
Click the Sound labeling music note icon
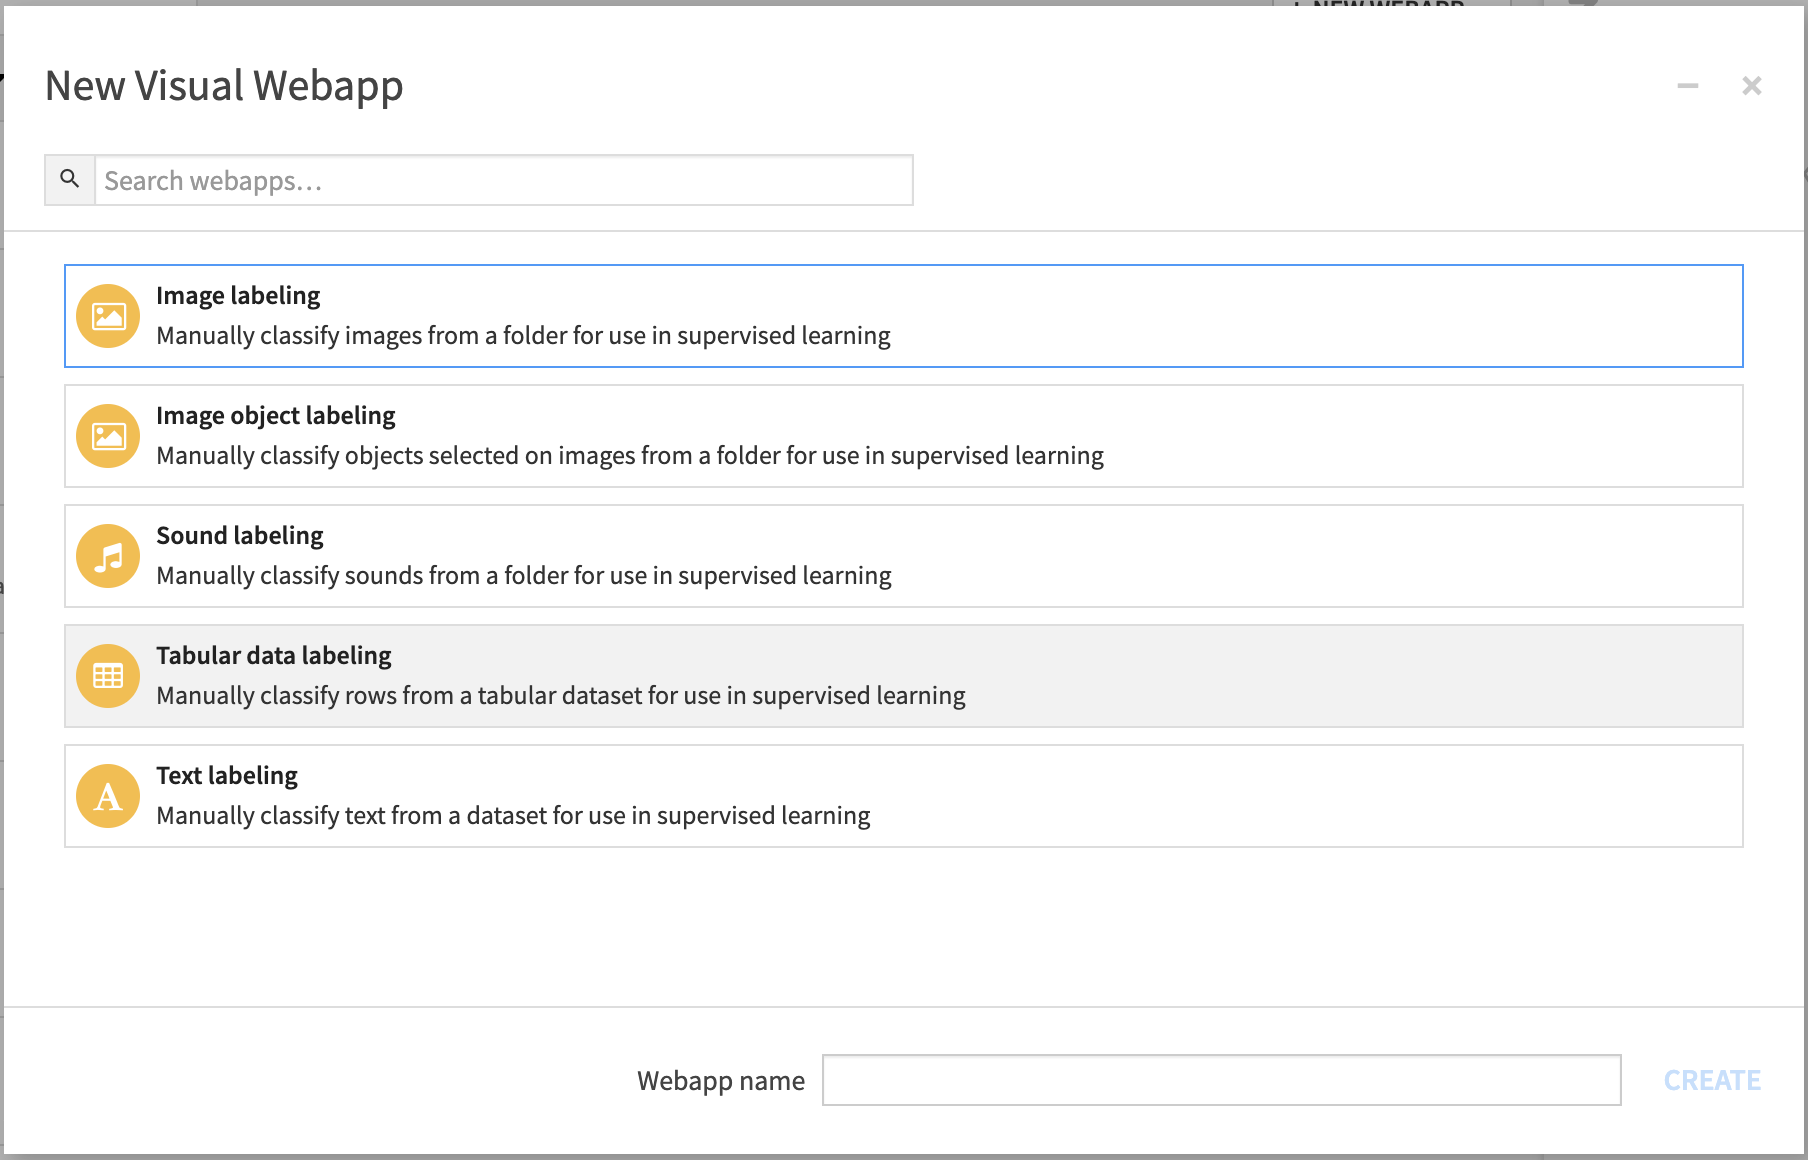[108, 556]
